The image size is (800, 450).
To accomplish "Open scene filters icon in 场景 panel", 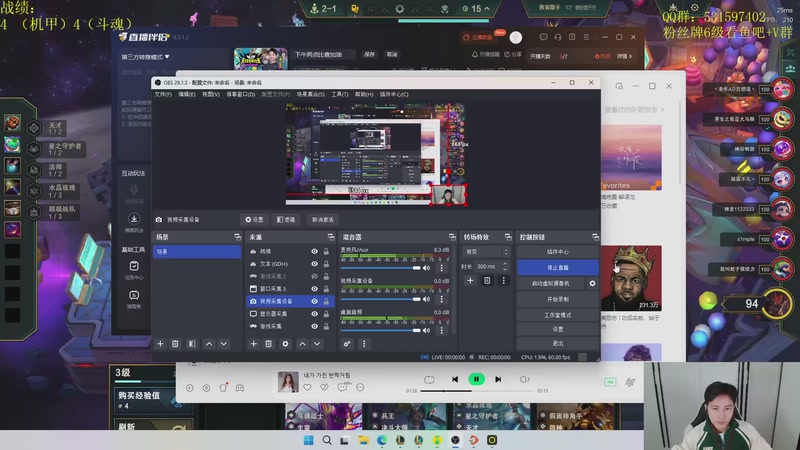I will (192, 344).
